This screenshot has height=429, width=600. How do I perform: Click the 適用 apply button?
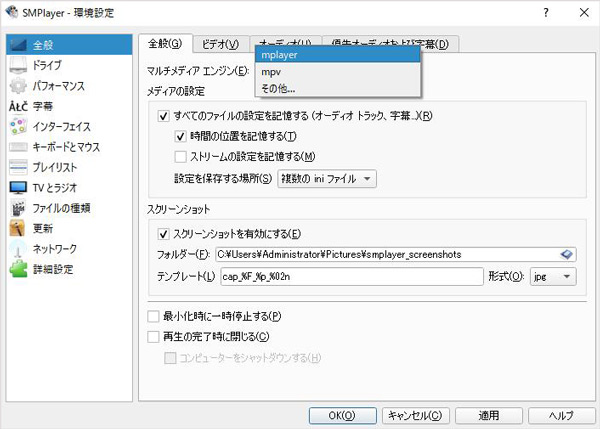coord(489,416)
